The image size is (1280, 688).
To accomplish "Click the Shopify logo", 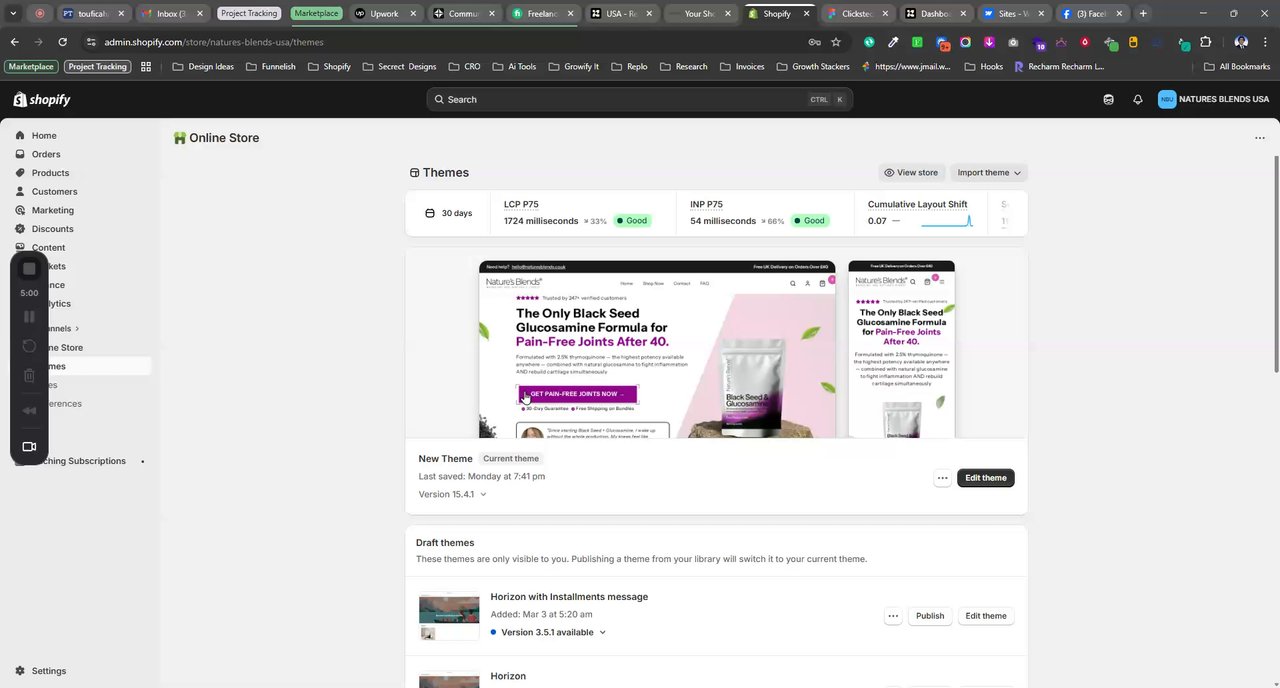I will (x=42, y=99).
